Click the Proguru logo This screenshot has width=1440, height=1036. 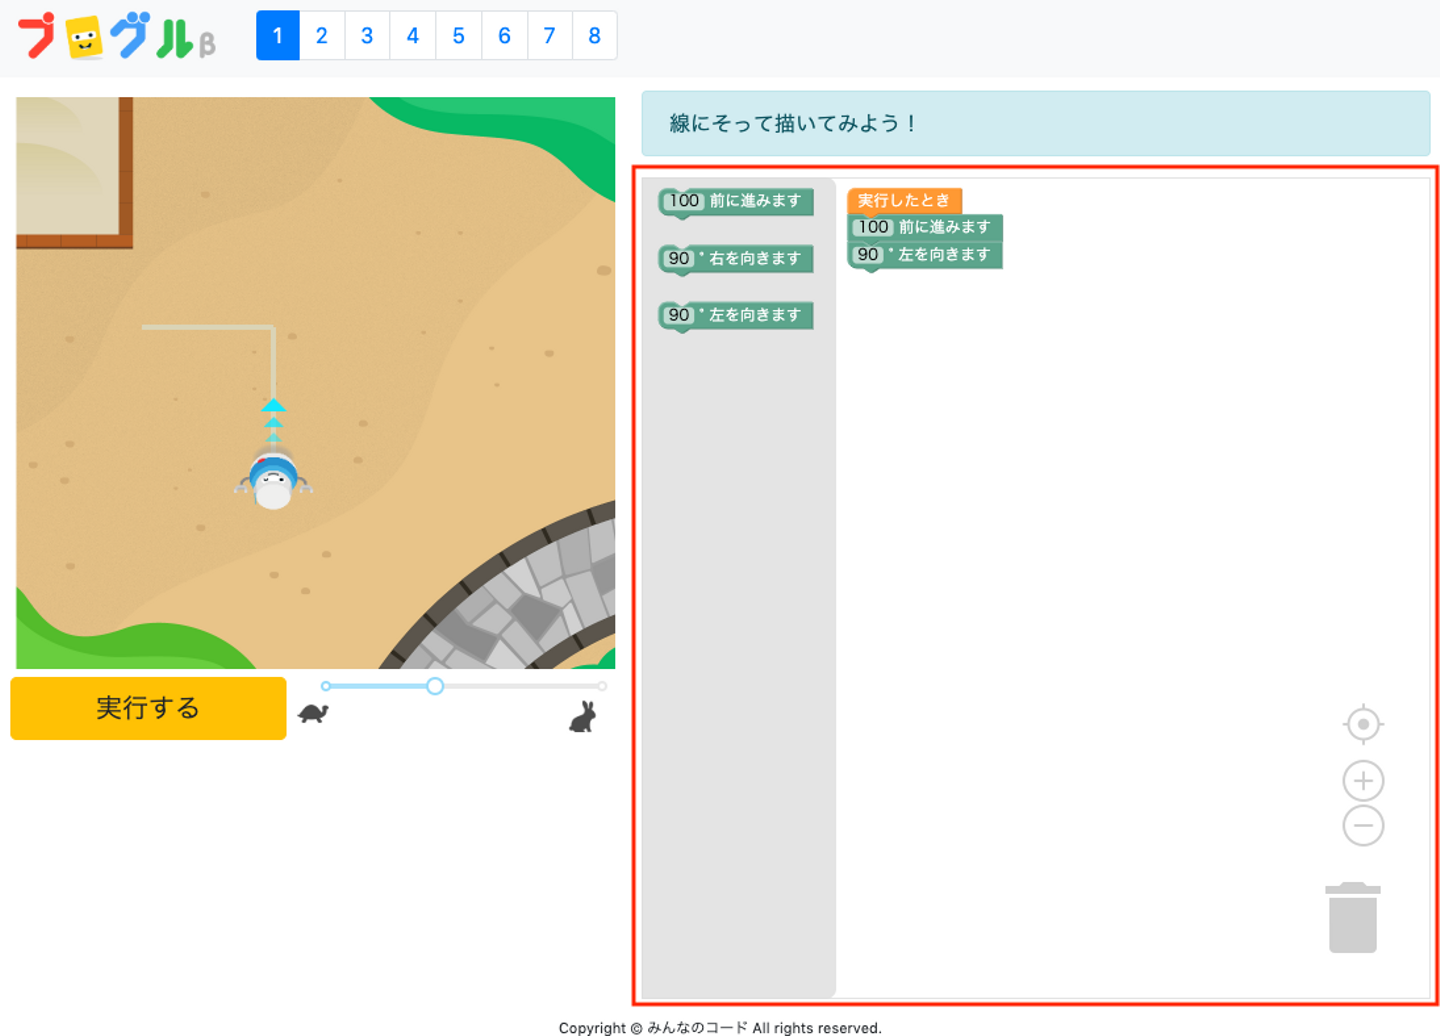[x=116, y=36]
